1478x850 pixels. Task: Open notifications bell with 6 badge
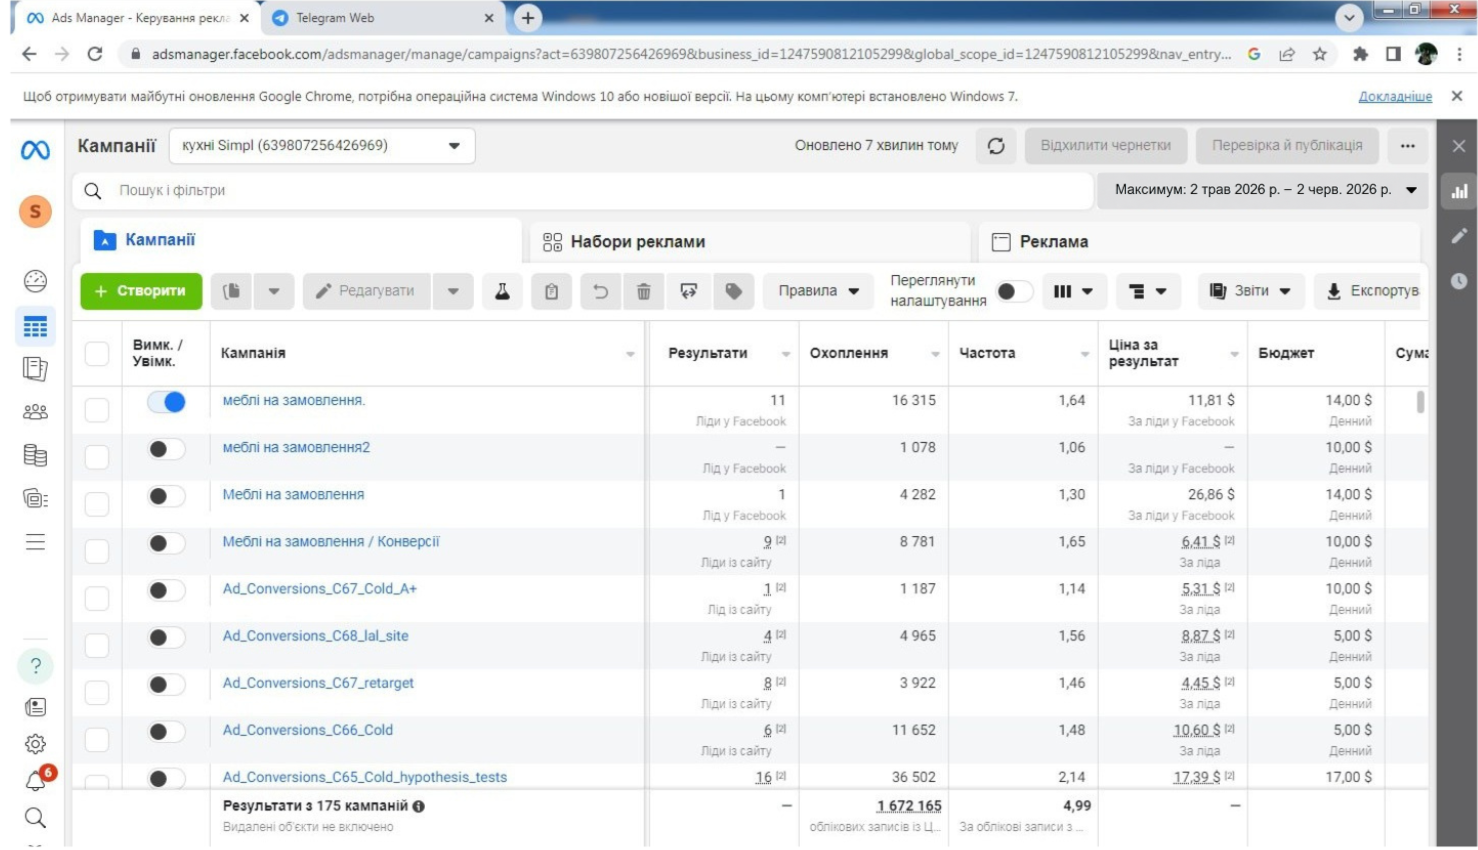pyautogui.click(x=36, y=780)
